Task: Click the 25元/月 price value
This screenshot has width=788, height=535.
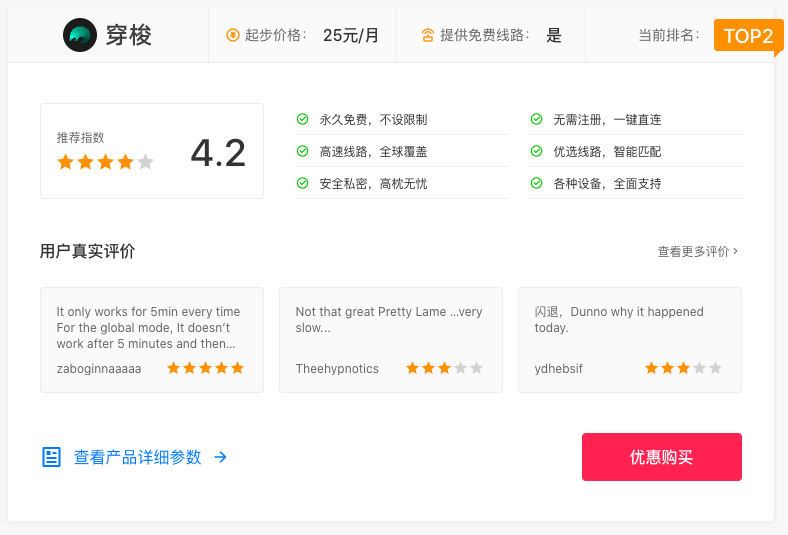Action: [x=351, y=35]
